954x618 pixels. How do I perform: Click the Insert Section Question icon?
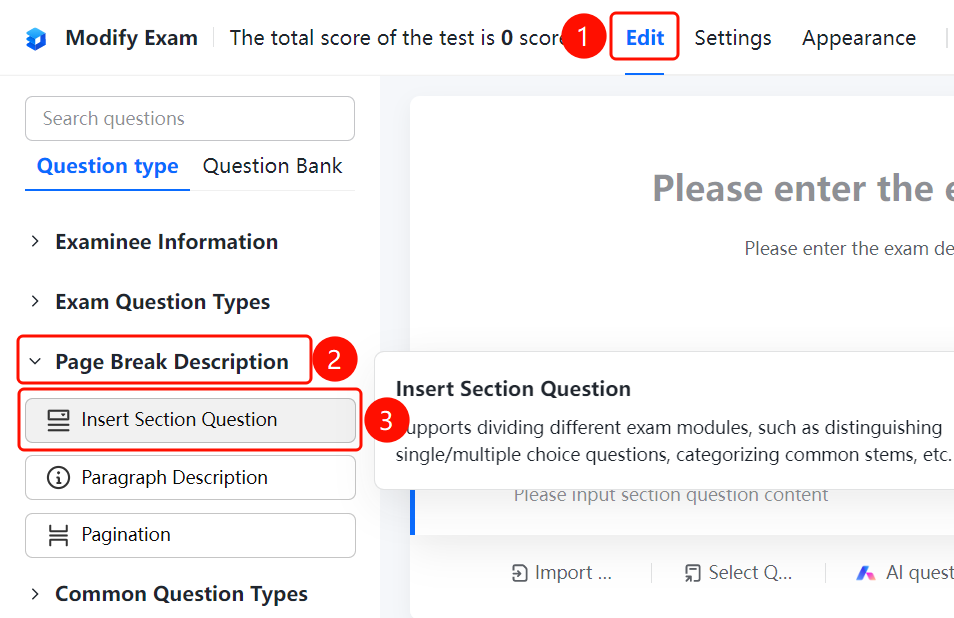coord(58,420)
